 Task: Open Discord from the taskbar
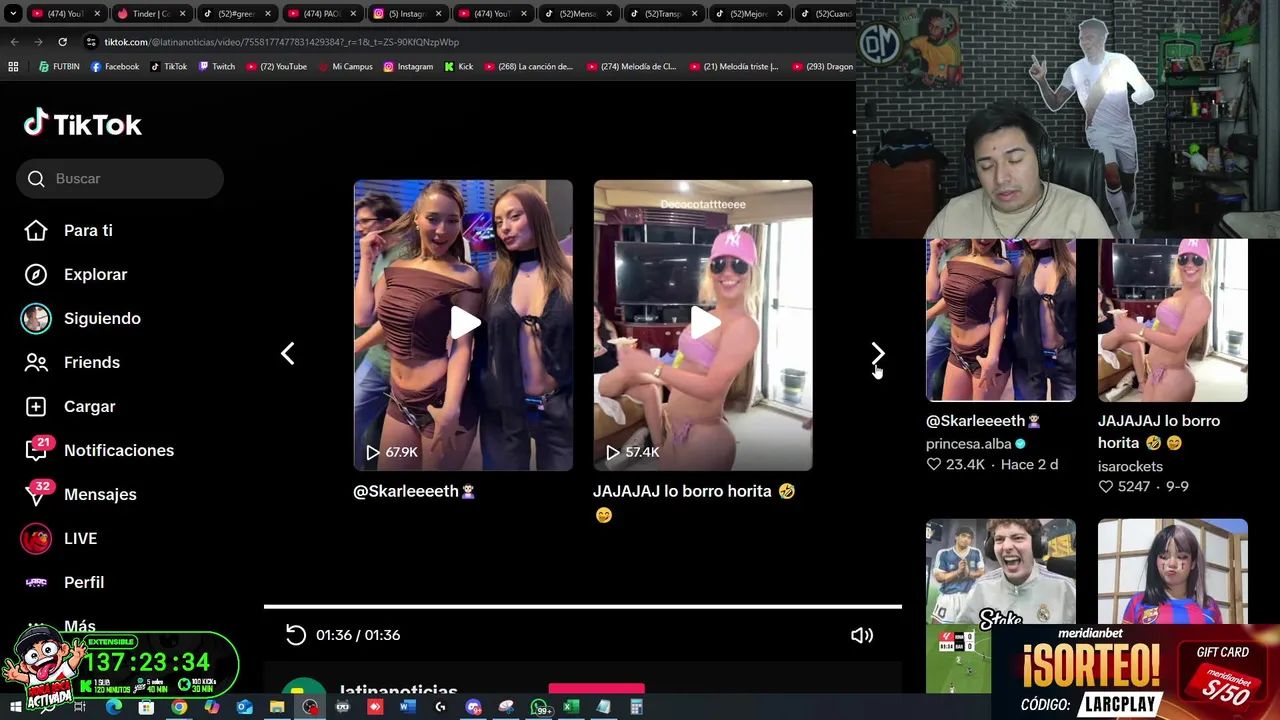(x=474, y=707)
